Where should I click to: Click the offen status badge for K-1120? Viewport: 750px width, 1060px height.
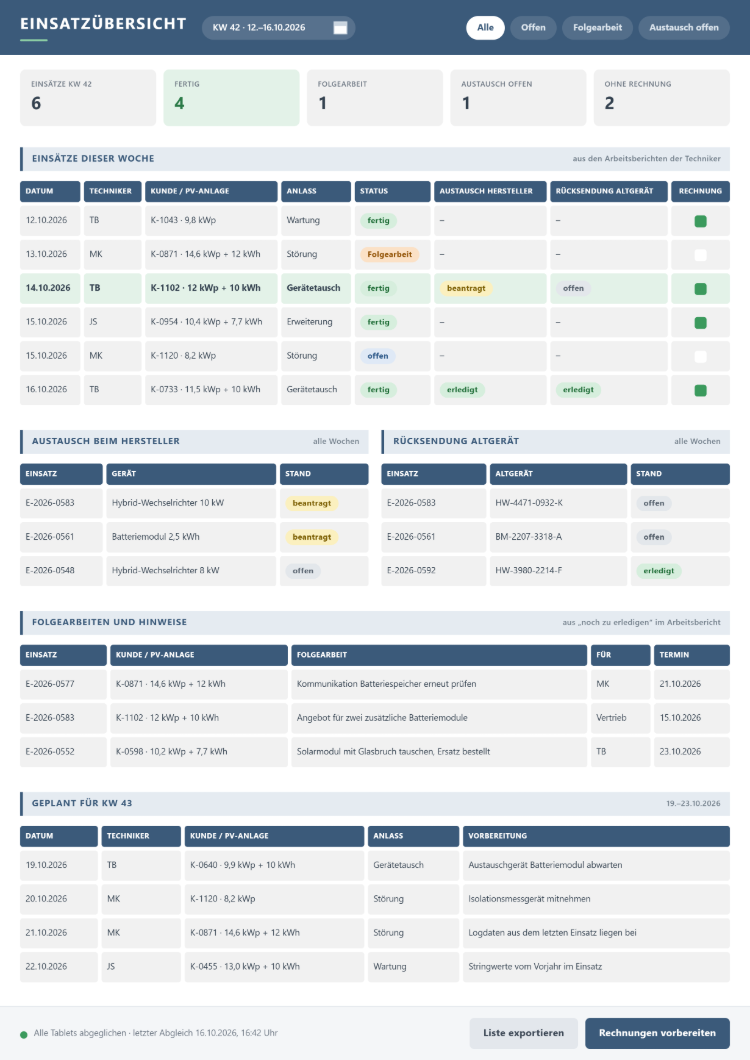click(377, 356)
